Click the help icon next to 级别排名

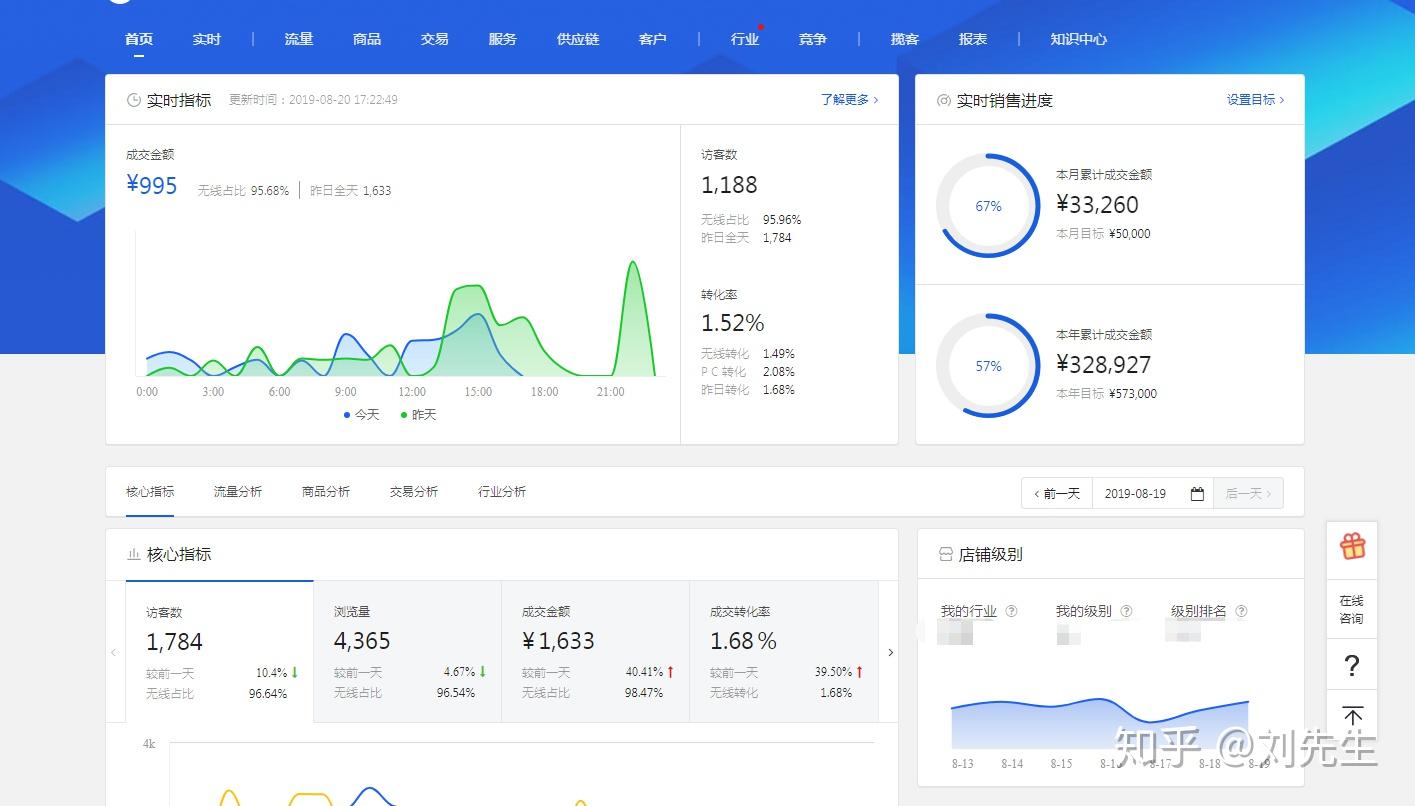pyautogui.click(x=1241, y=611)
